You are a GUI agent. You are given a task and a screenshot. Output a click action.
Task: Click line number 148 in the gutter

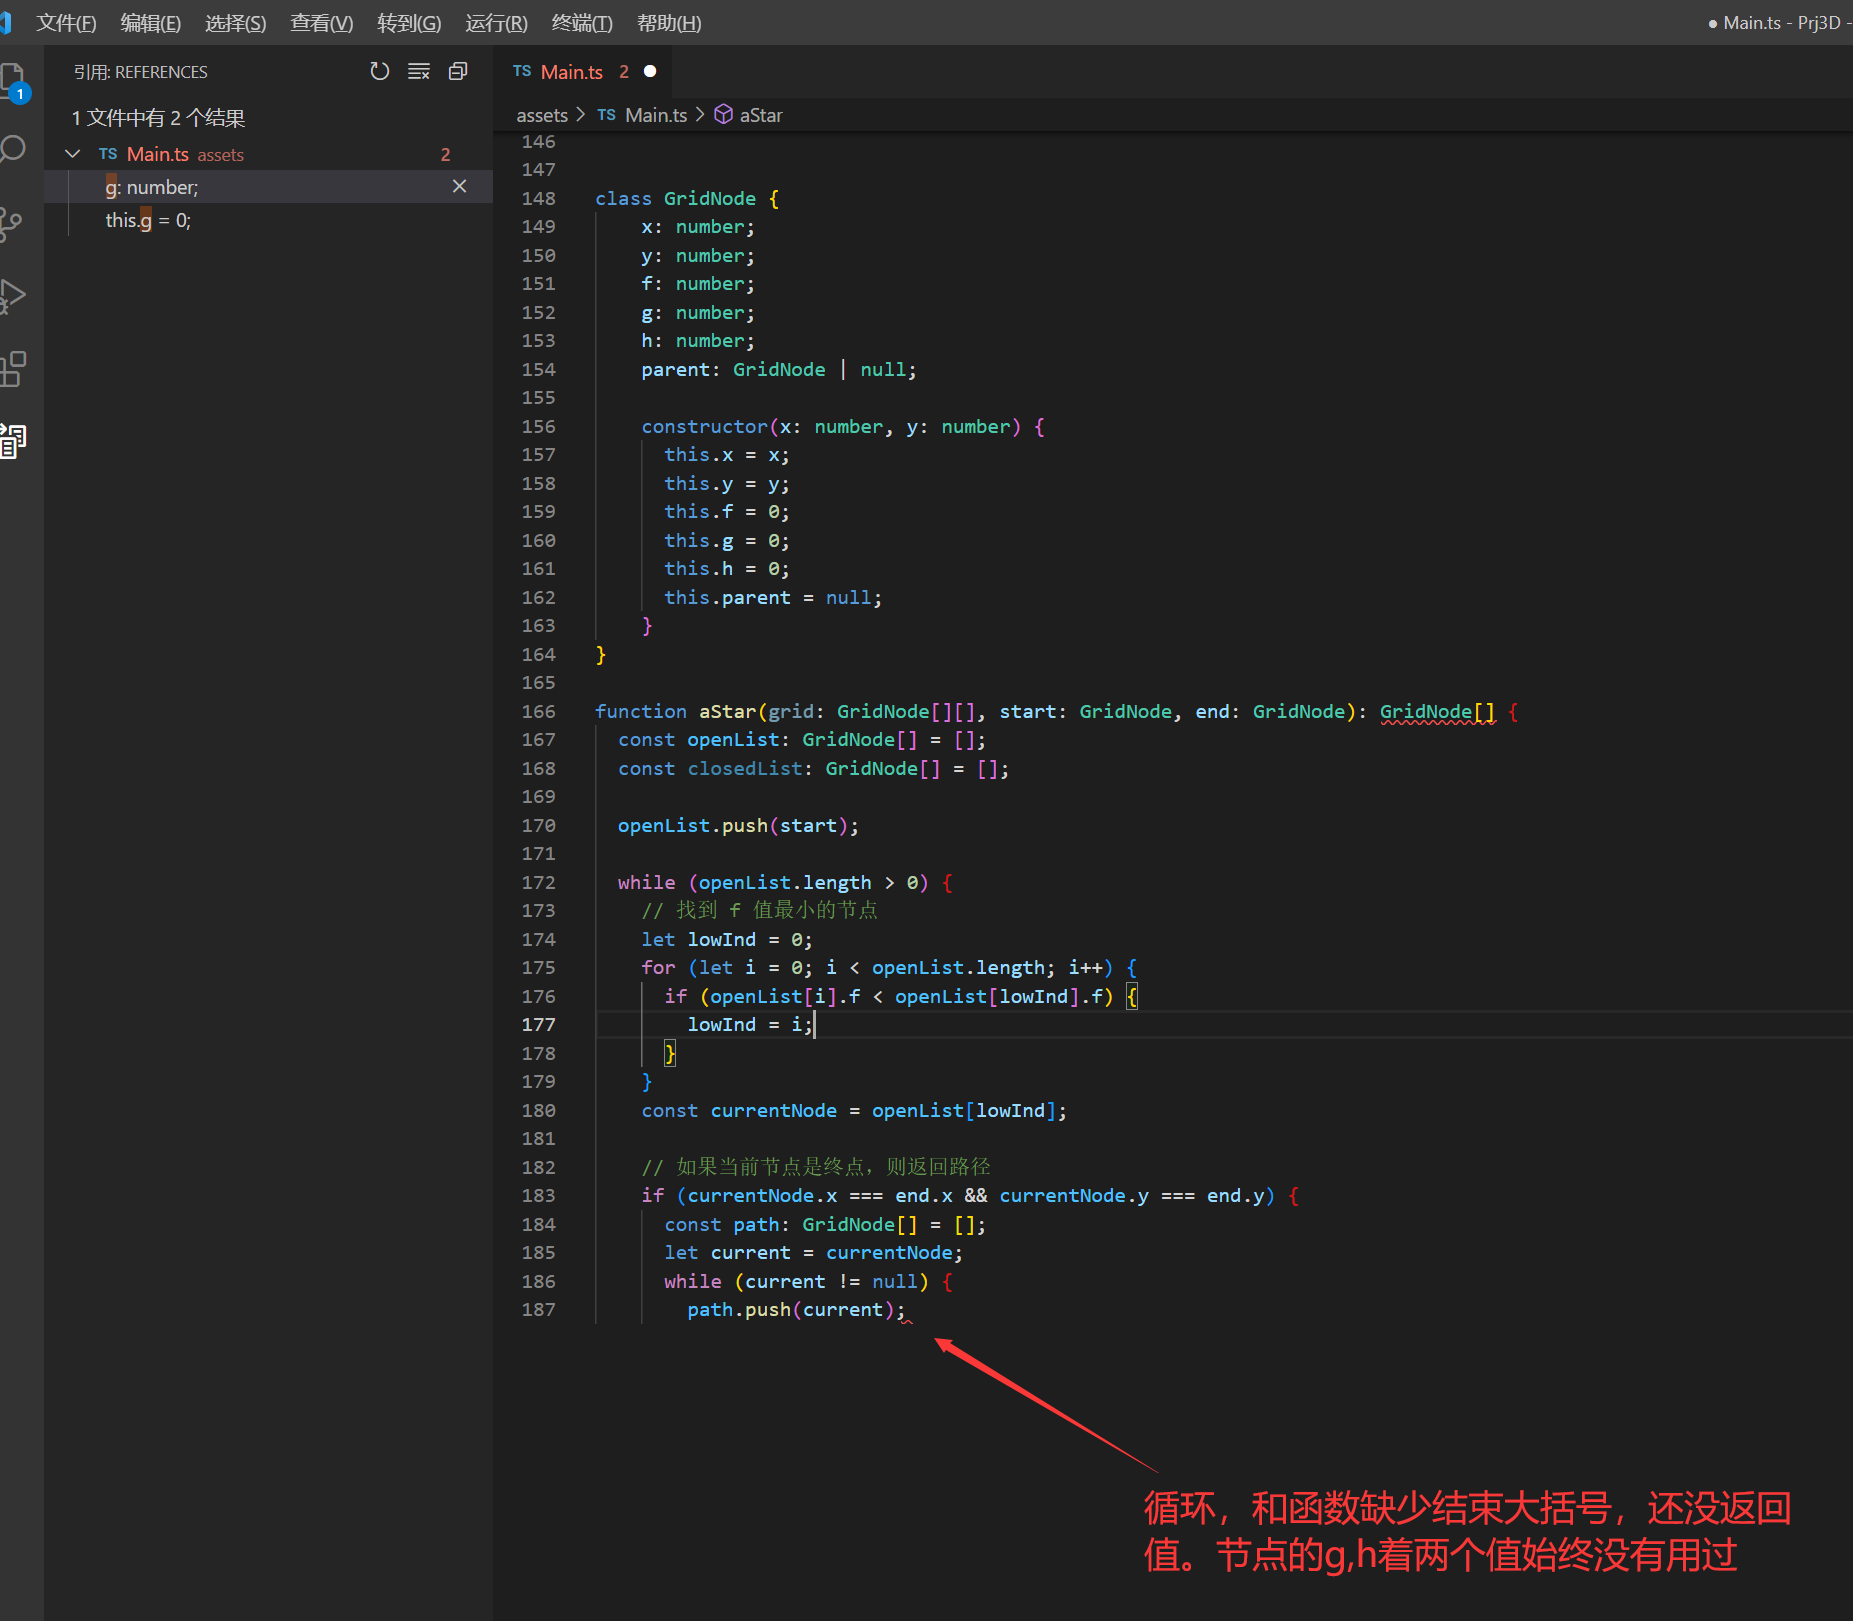538,198
